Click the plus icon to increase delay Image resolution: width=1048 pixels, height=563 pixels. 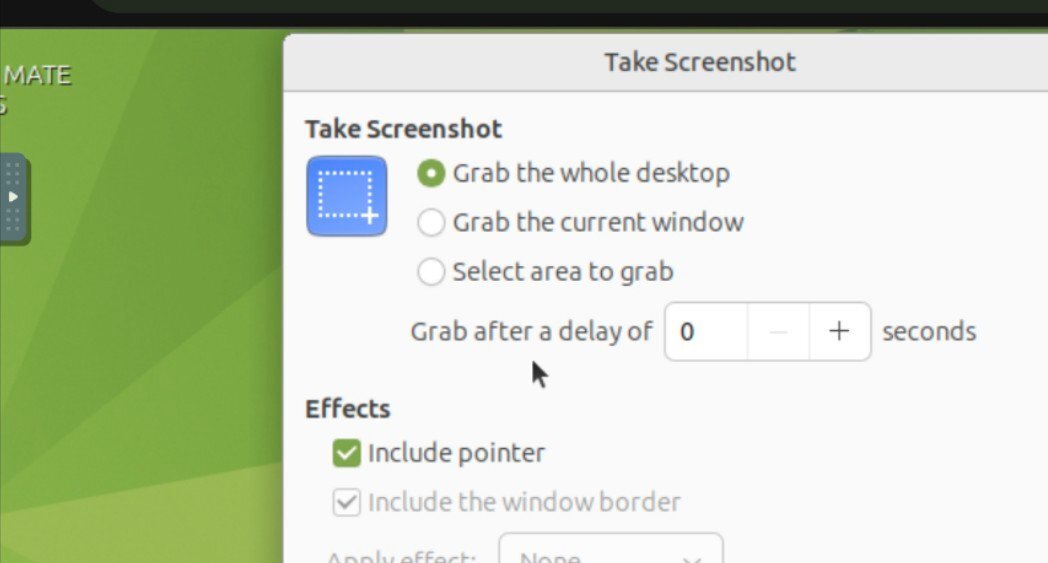coord(839,331)
